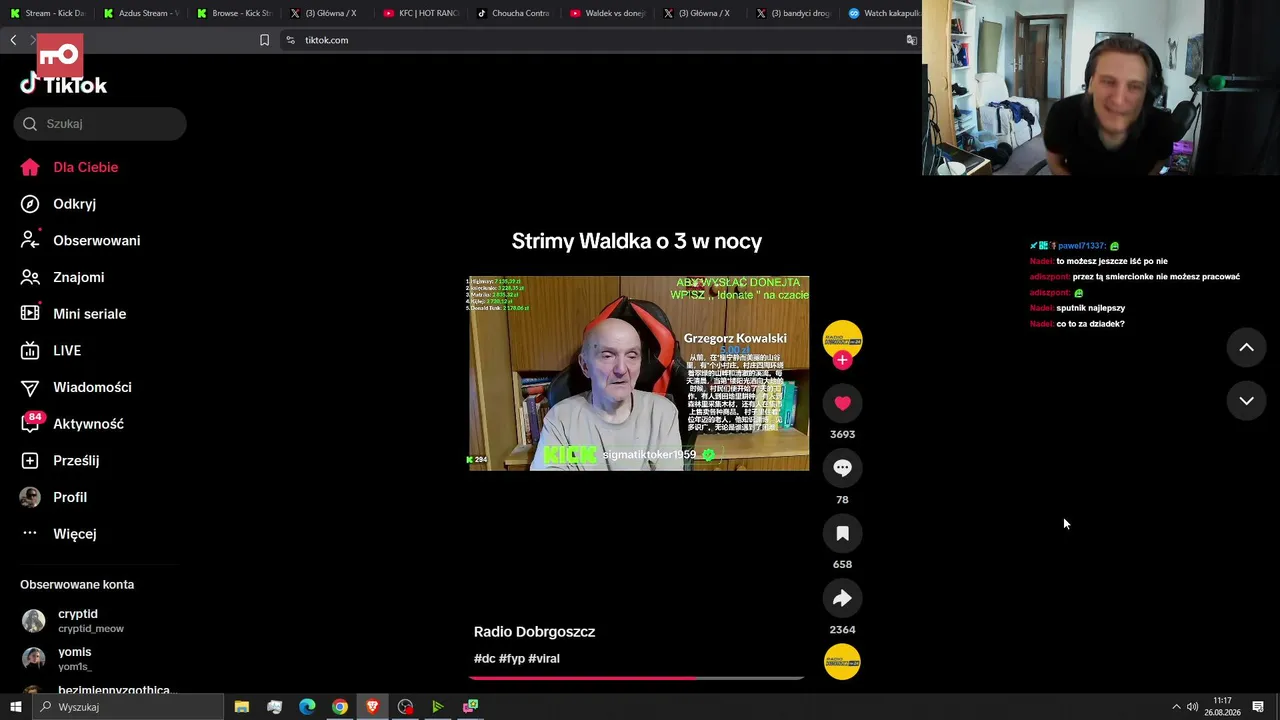Screen dimensions: 1280x720
Task: Expand the Więcej menu
Action: point(59,534)
